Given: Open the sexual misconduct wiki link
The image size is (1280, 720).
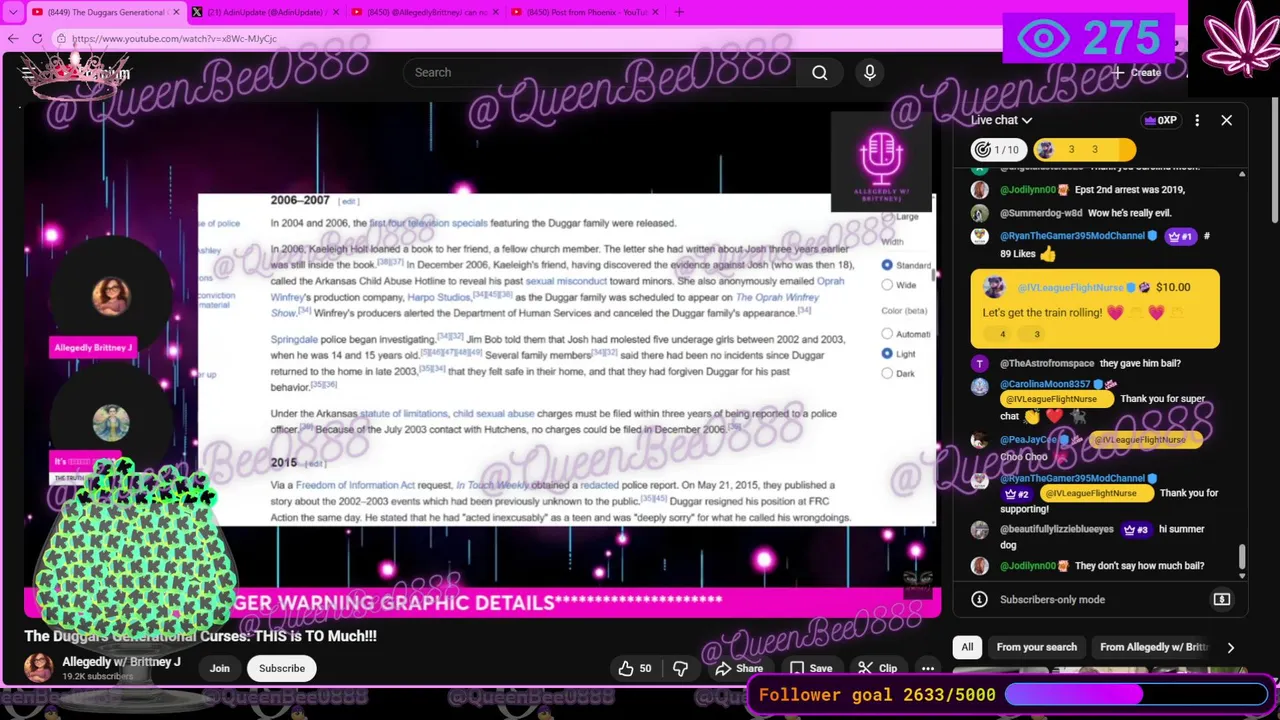Looking at the screenshot, I should click(x=566, y=281).
